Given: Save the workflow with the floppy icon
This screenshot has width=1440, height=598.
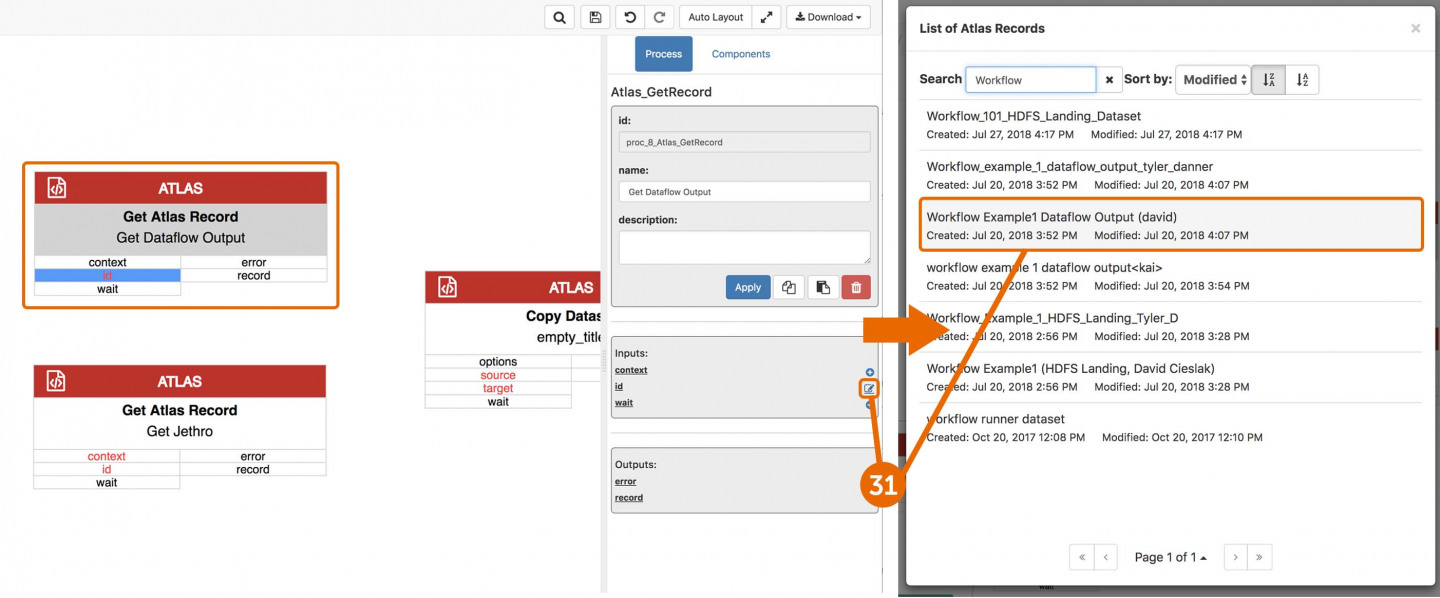Looking at the screenshot, I should point(595,17).
